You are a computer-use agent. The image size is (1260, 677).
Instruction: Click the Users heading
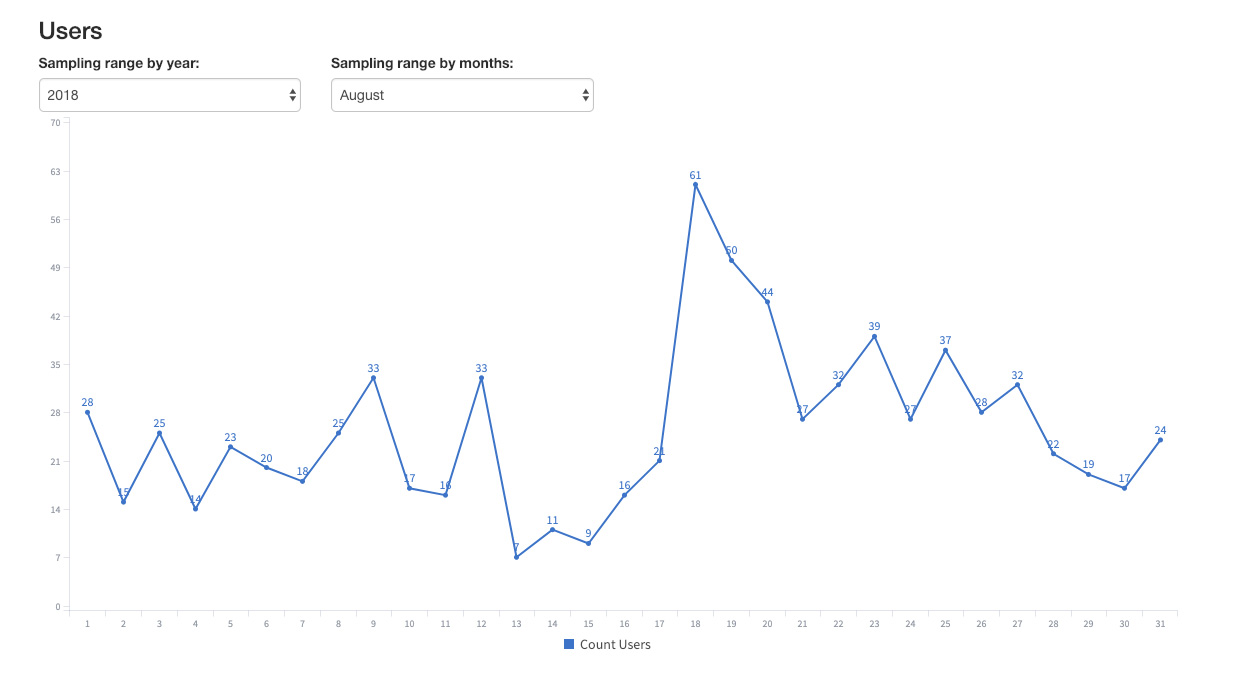click(x=71, y=31)
